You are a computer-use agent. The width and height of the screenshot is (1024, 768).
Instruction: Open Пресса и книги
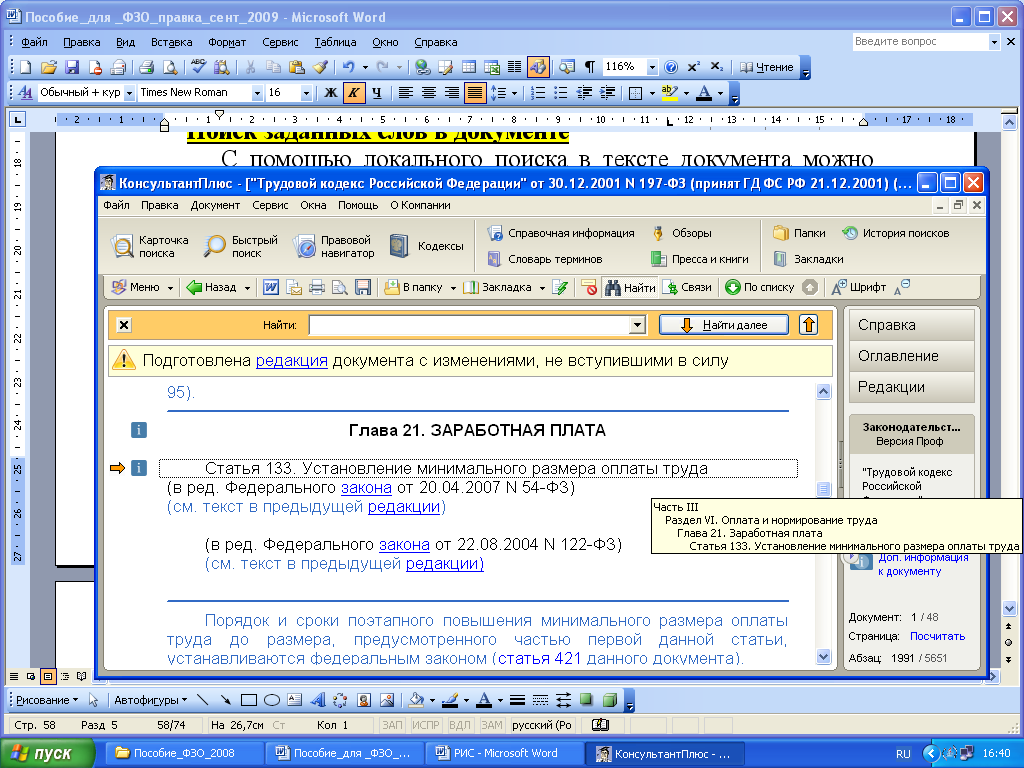click(x=699, y=259)
